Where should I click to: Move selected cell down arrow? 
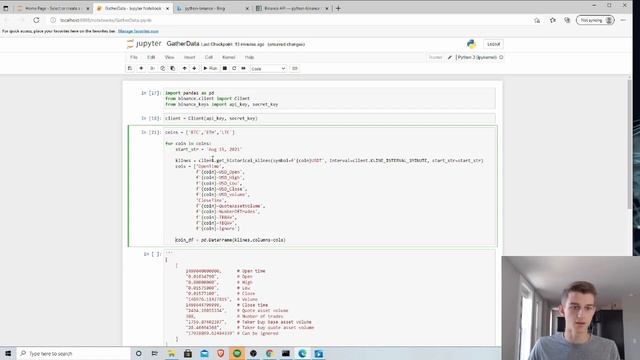pos(194,69)
